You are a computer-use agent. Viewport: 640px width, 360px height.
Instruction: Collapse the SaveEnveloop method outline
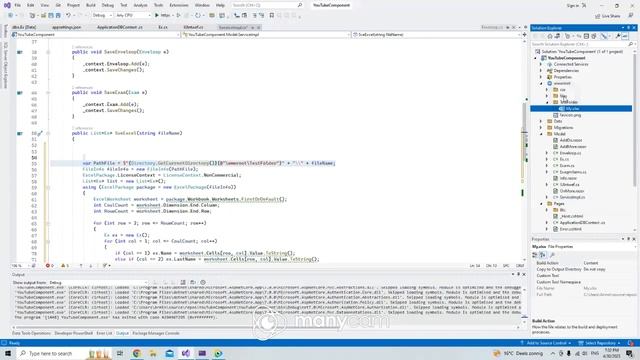pos(48,52)
